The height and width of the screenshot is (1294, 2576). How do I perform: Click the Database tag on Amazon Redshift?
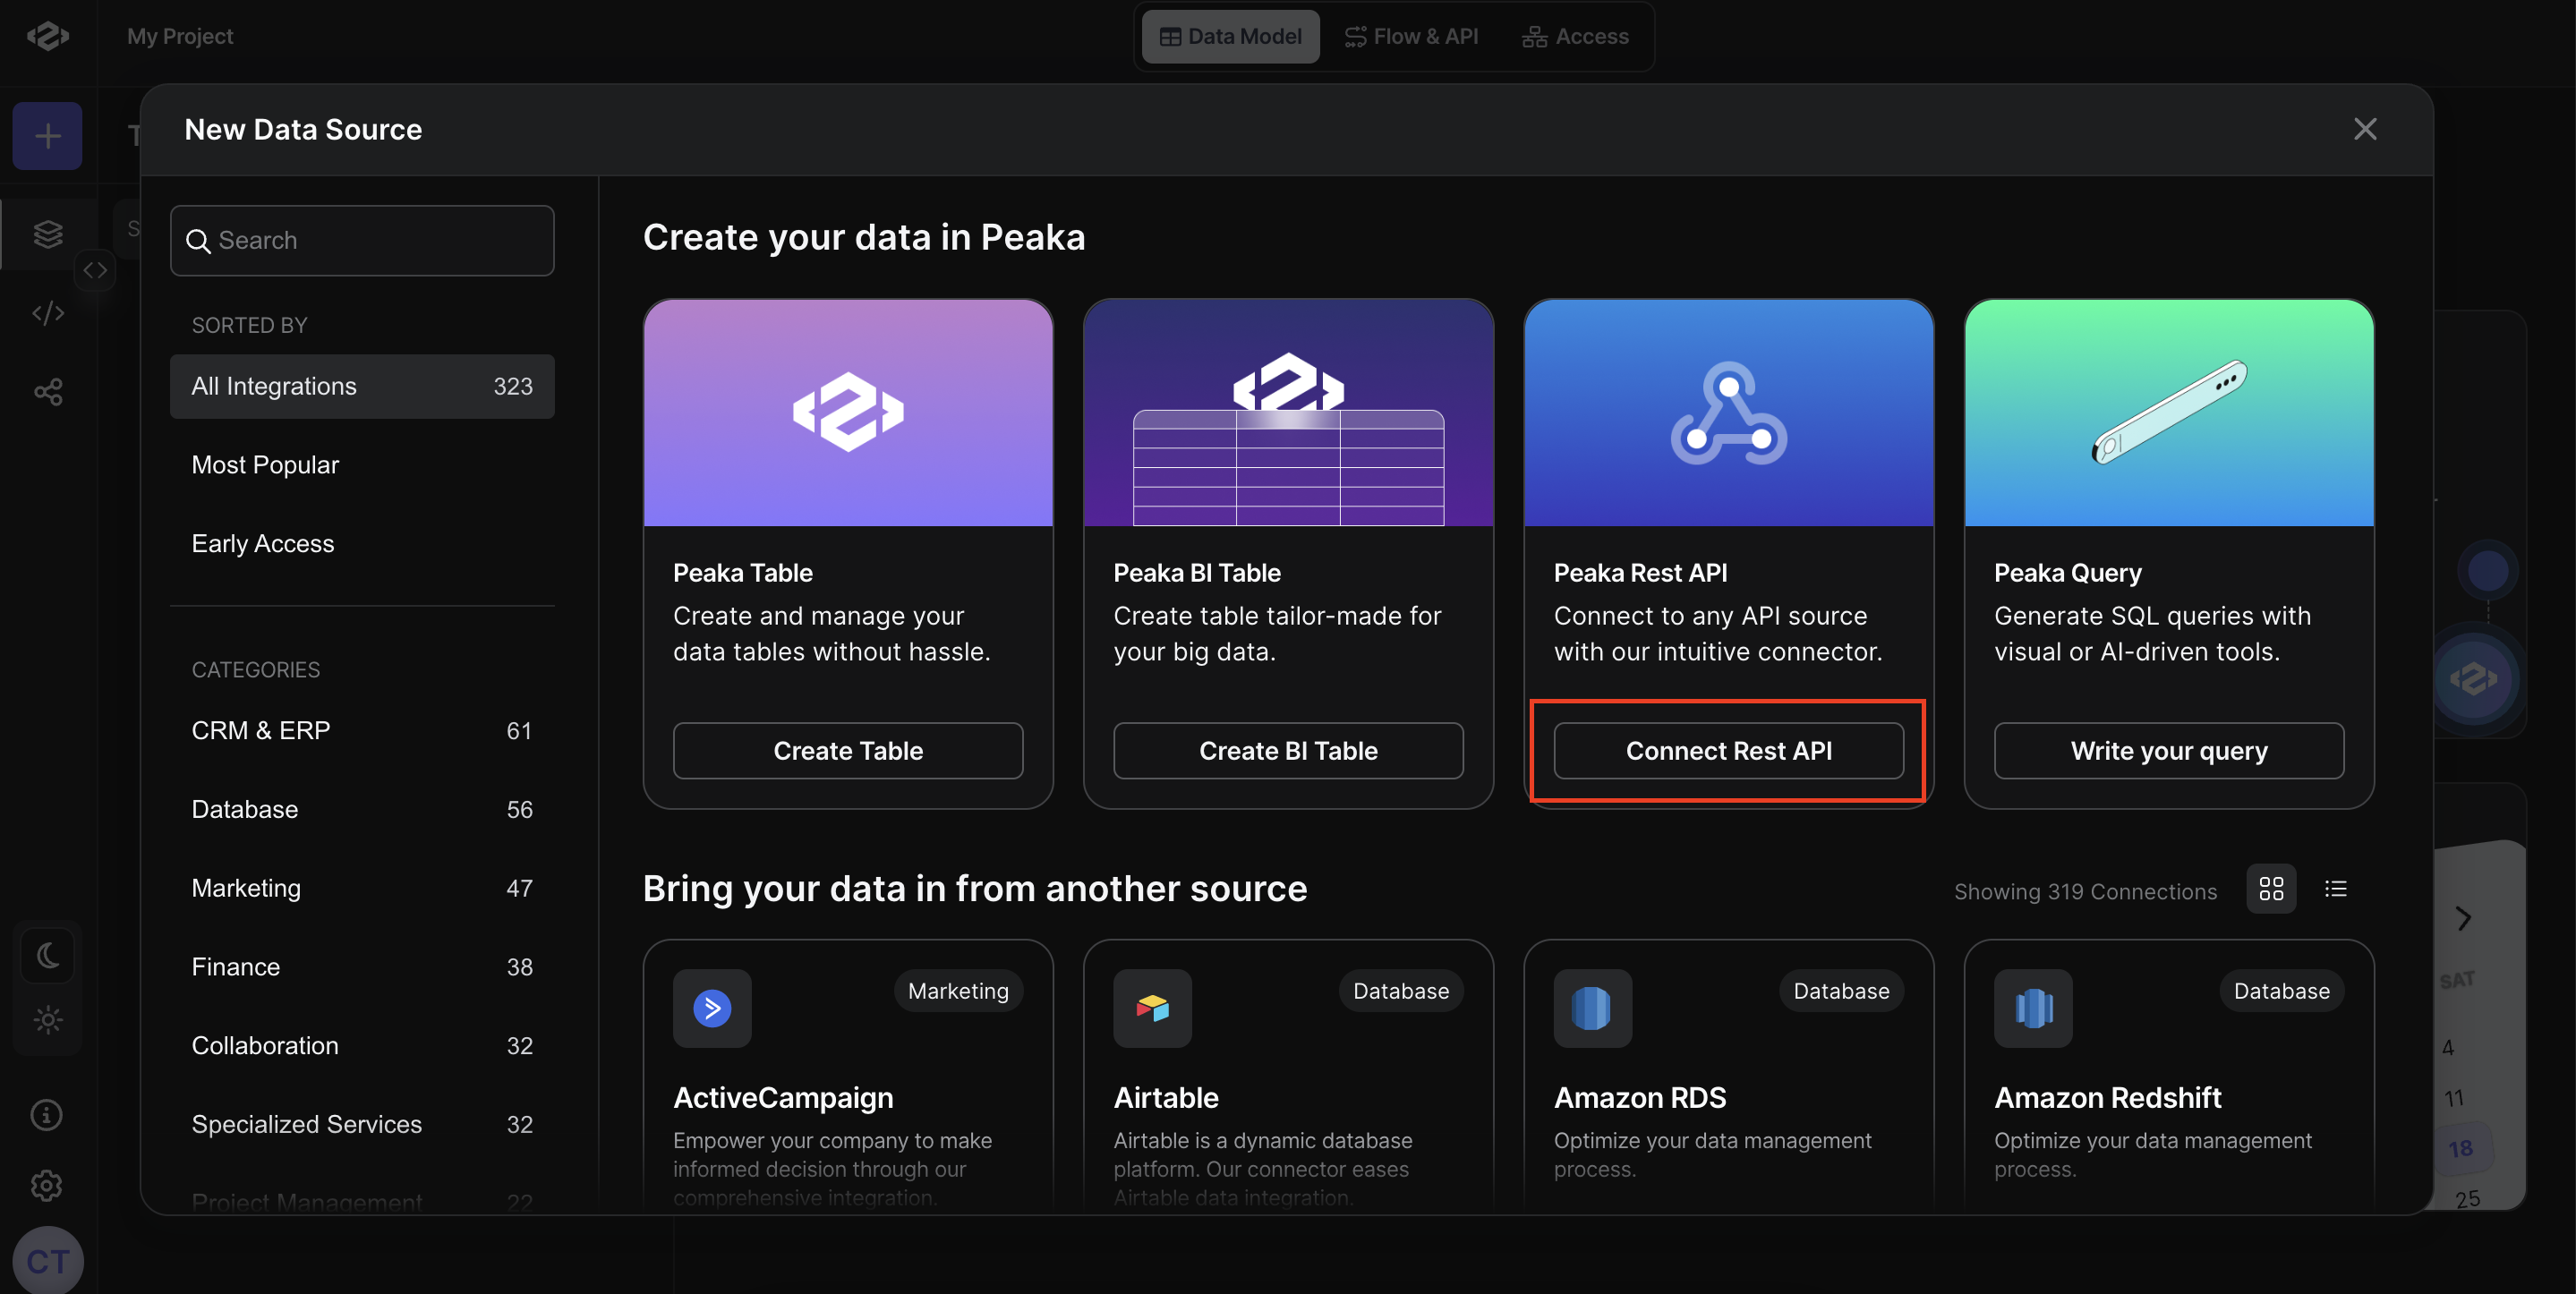tap(2281, 991)
